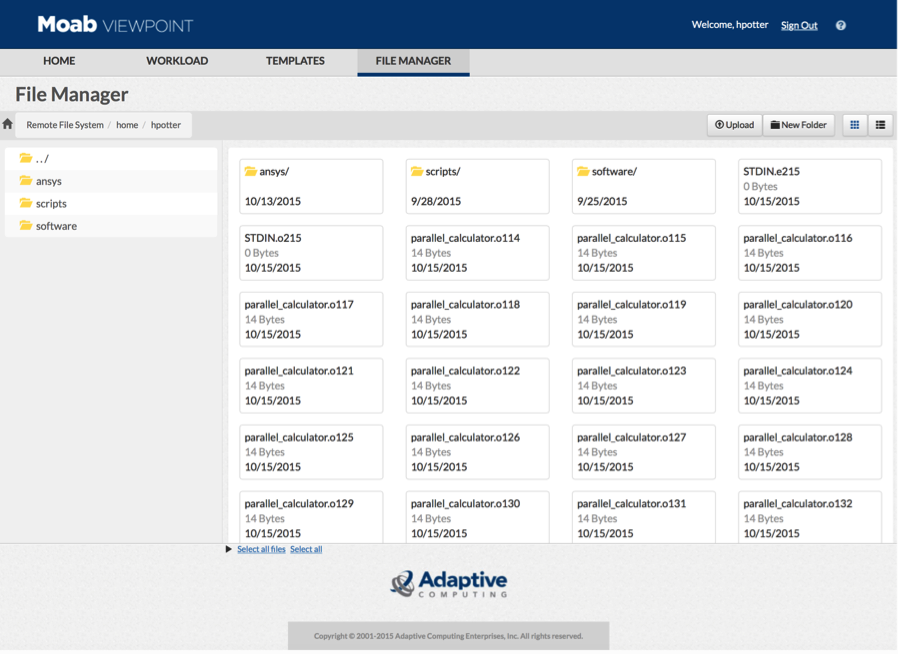Screen dimensions: 899x655
Task: Select file parallel_calculator.o126
Action: [478, 453]
